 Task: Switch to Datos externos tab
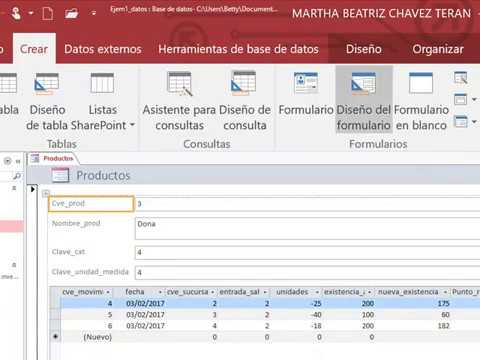(x=103, y=49)
